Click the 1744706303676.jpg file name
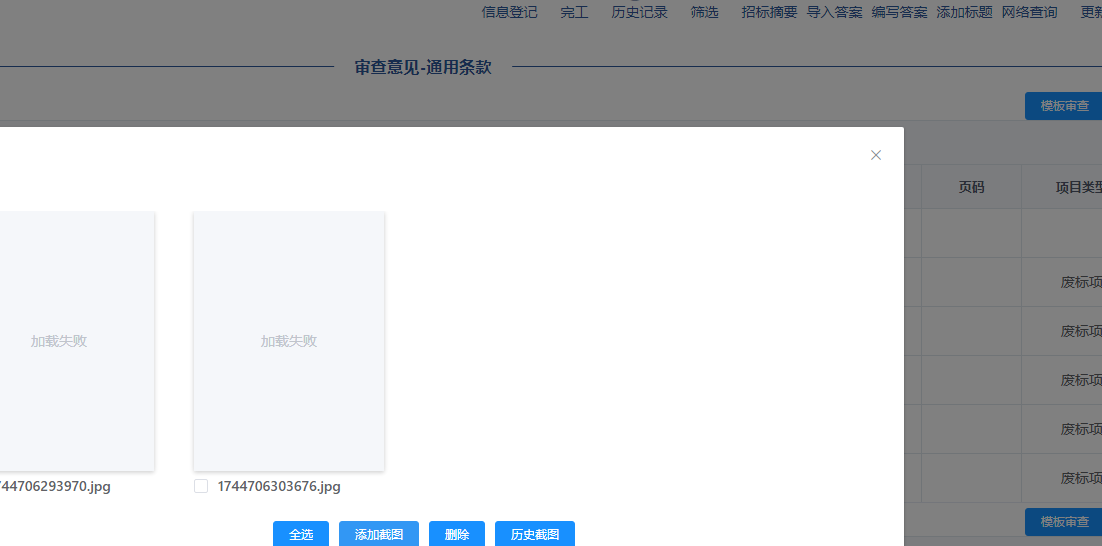The height and width of the screenshot is (546, 1102). (x=279, y=486)
